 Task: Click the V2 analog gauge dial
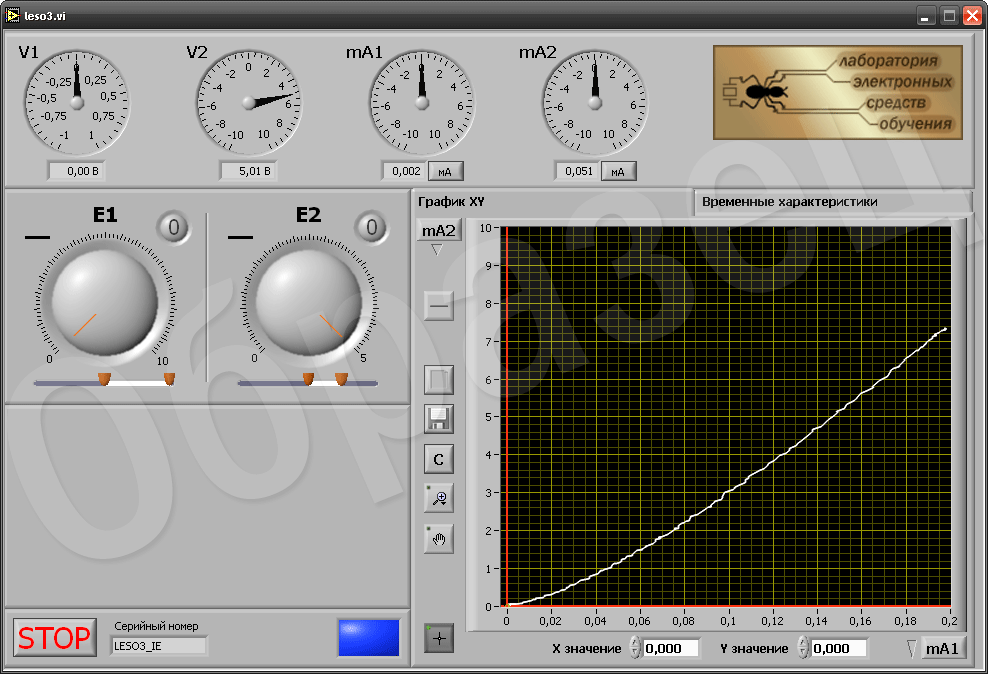coord(249,103)
